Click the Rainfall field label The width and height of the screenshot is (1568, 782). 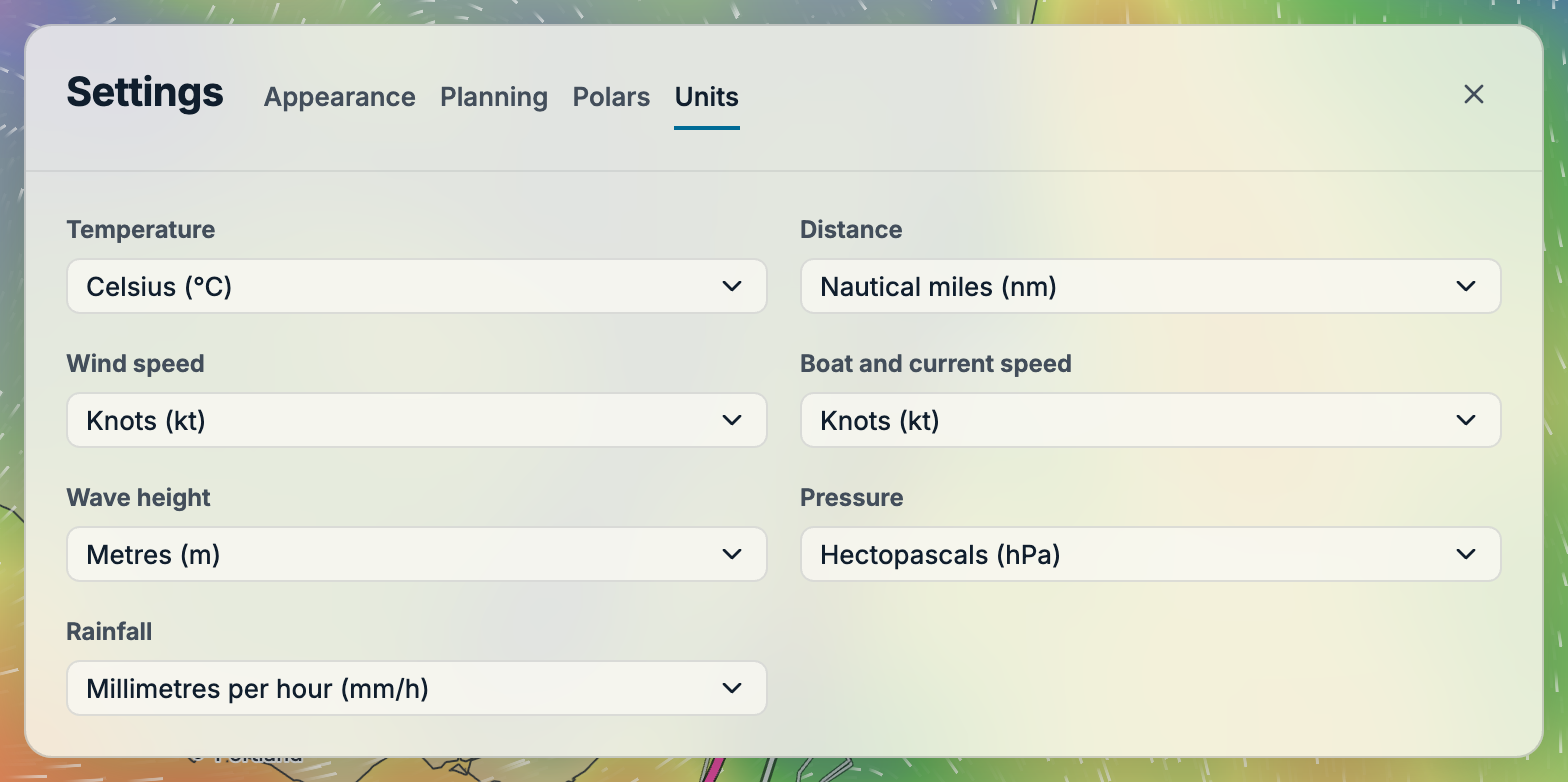coord(109,631)
